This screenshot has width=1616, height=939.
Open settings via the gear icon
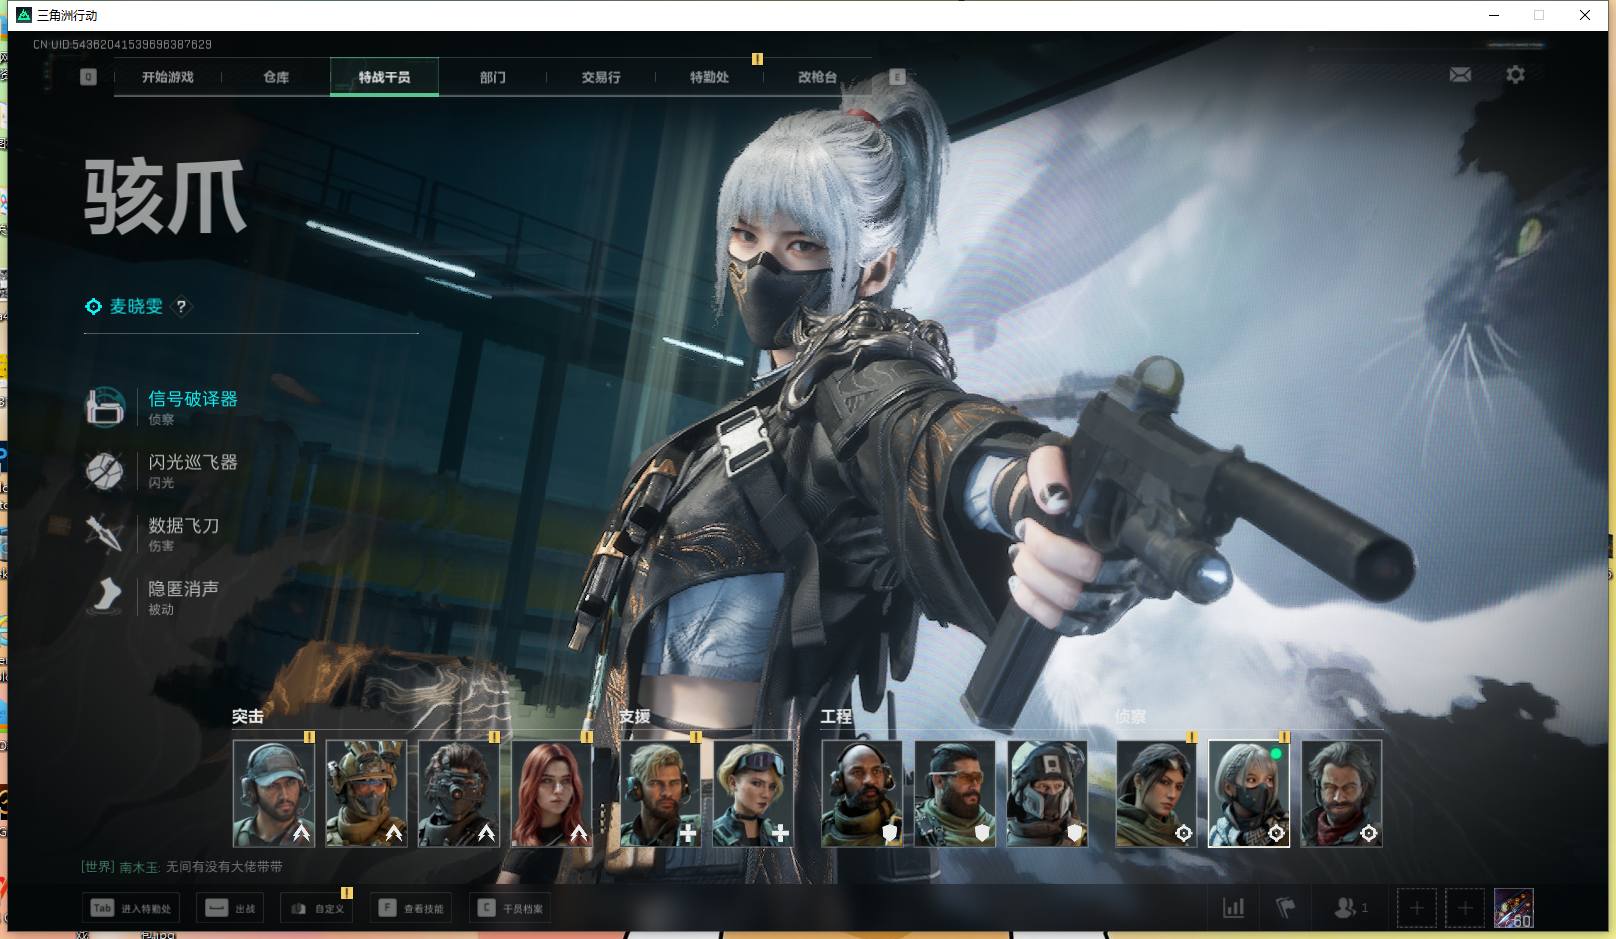point(1515,75)
